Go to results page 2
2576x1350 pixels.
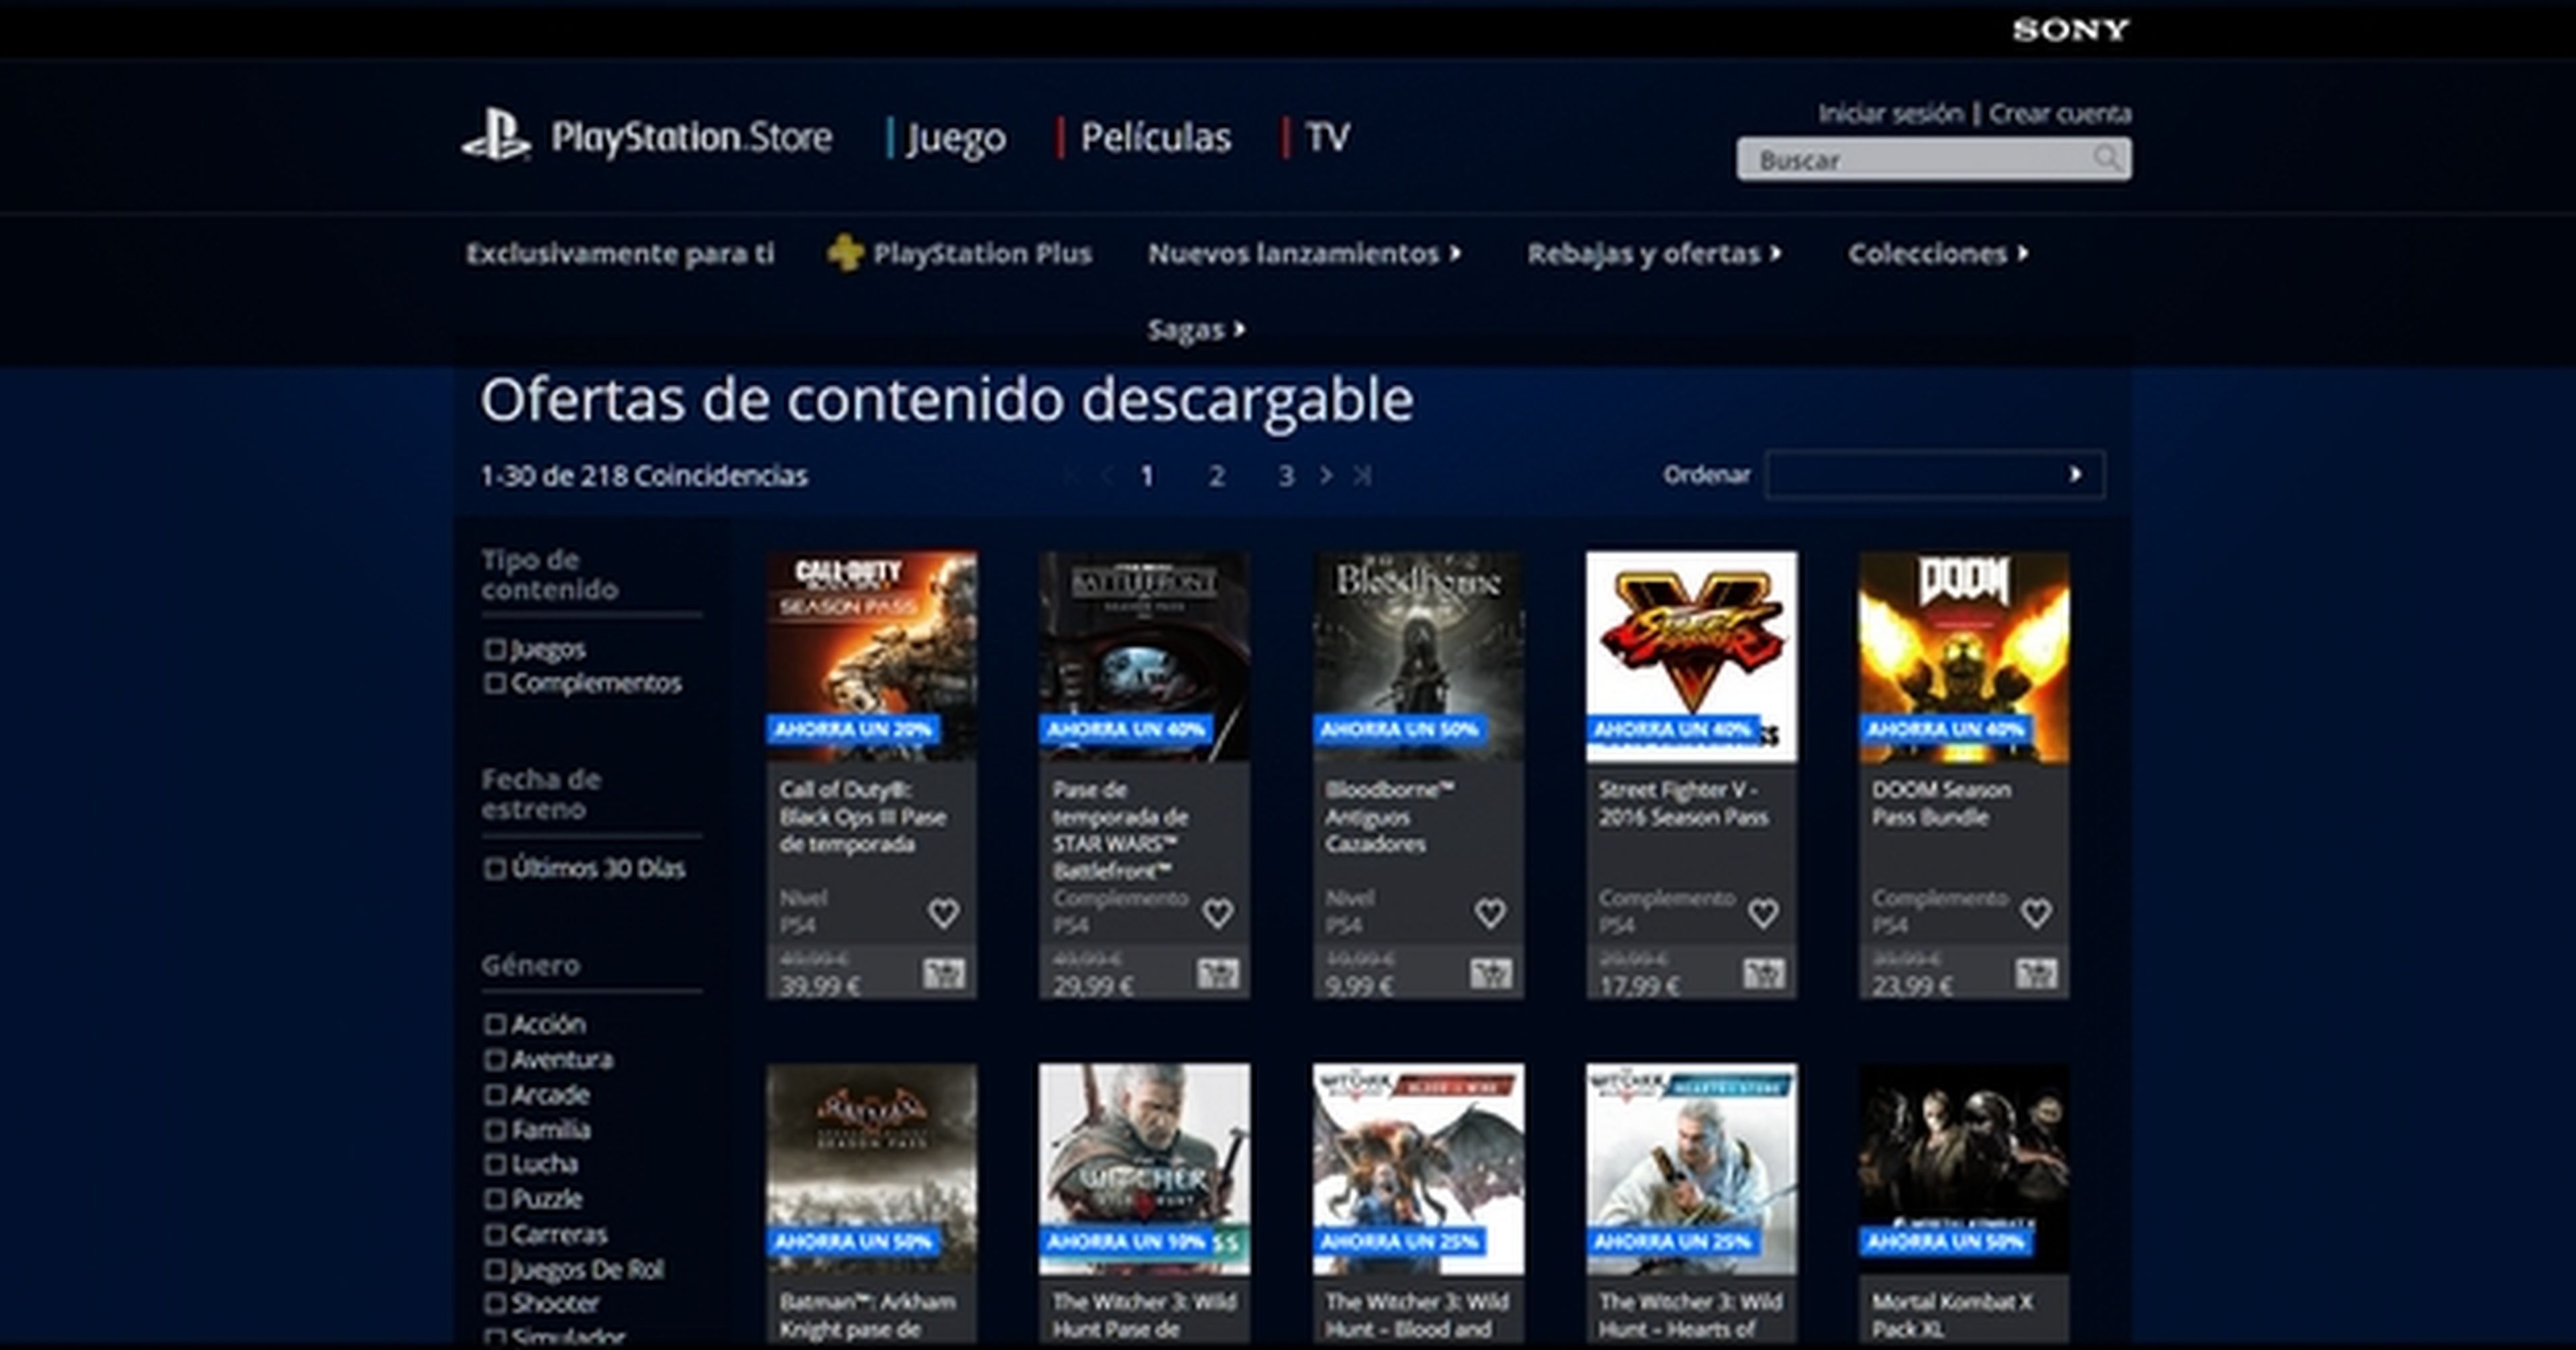pos(1217,476)
